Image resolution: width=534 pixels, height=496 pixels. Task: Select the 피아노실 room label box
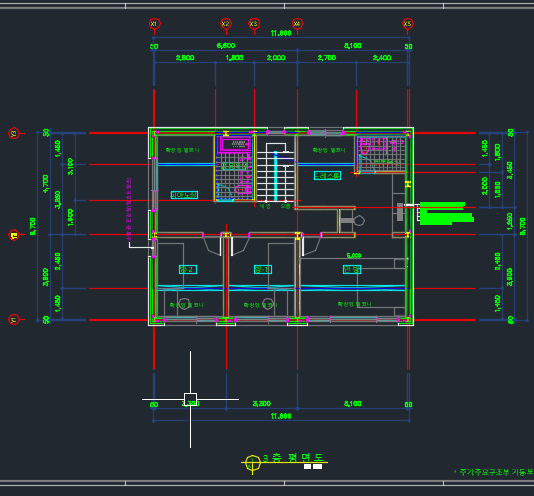tap(184, 195)
